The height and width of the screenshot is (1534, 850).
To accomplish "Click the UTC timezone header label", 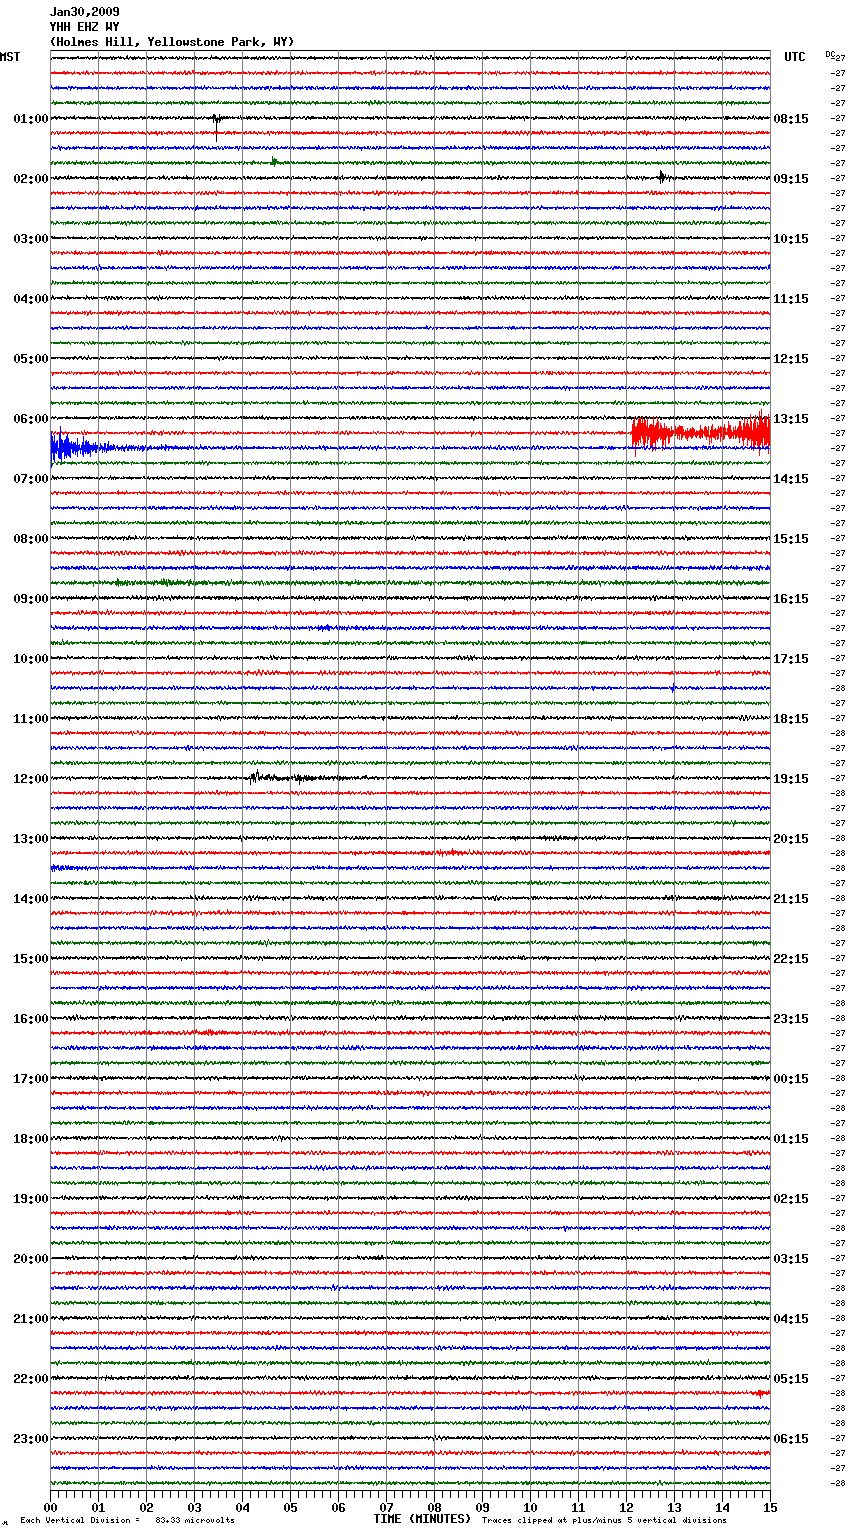I will [x=794, y=57].
